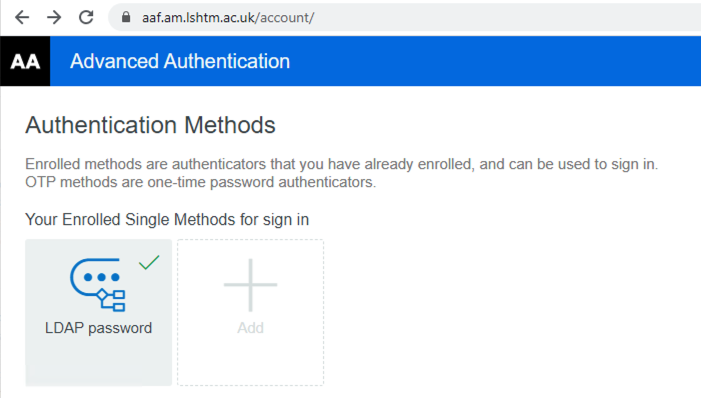Click the plus icon to add method
701x398 pixels.
click(x=250, y=285)
